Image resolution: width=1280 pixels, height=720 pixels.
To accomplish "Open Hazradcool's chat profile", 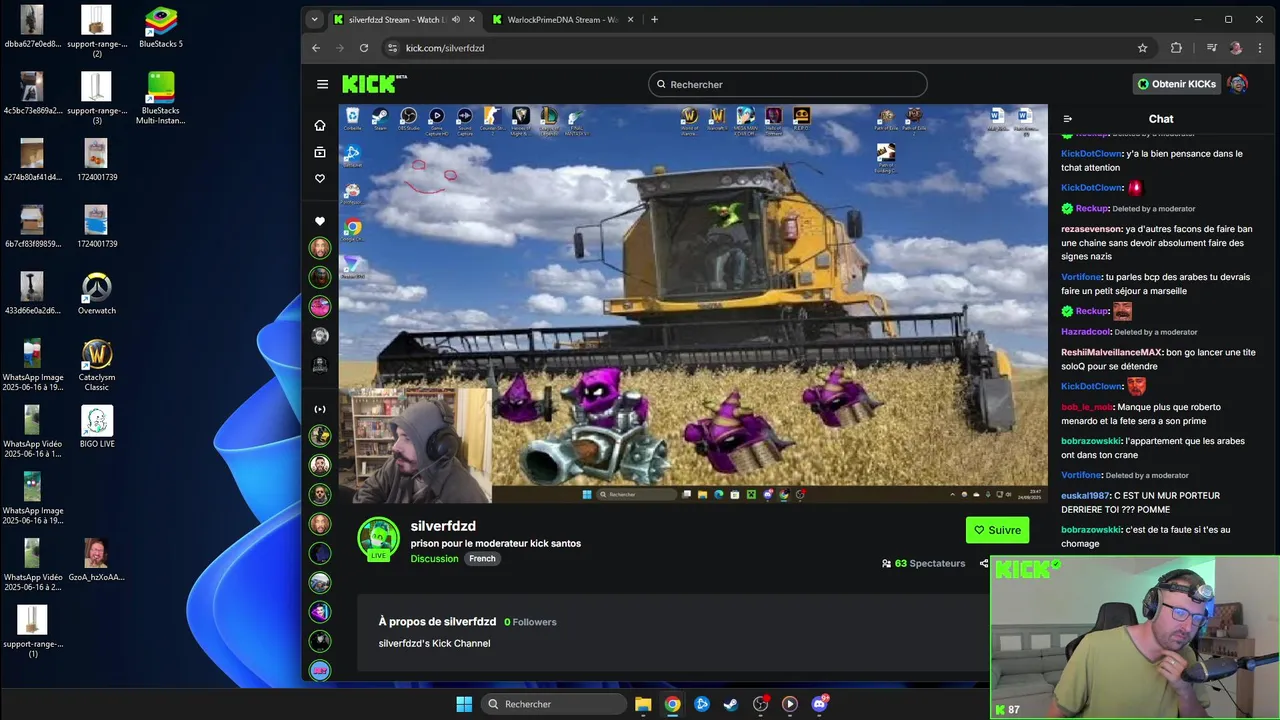I will [1086, 332].
